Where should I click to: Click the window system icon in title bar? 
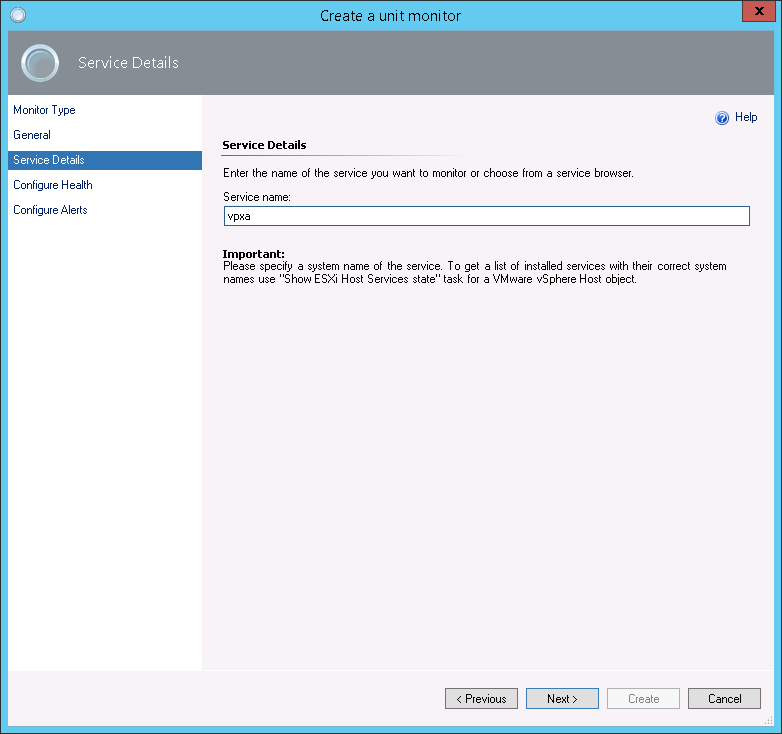click(x=17, y=15)
